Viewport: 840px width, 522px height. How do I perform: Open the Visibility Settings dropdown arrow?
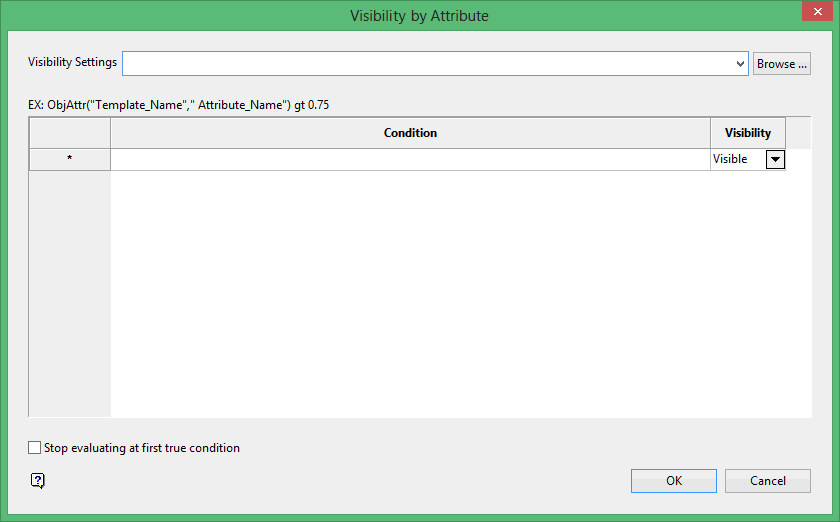click(x=740, y=64)
